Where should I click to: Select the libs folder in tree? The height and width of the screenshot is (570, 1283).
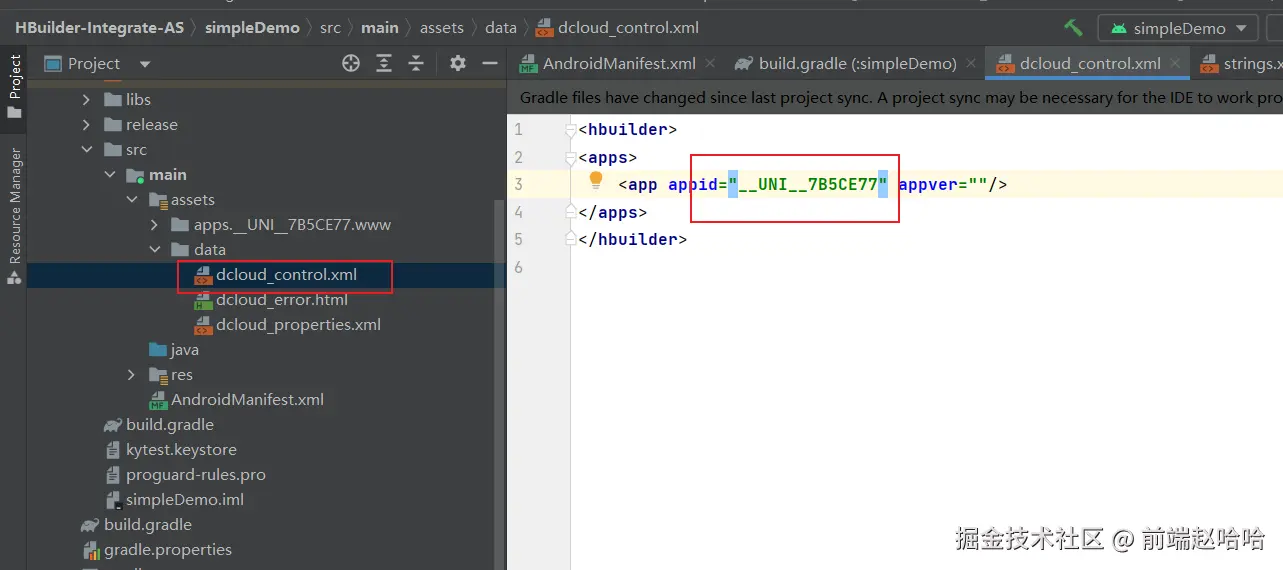138,100
